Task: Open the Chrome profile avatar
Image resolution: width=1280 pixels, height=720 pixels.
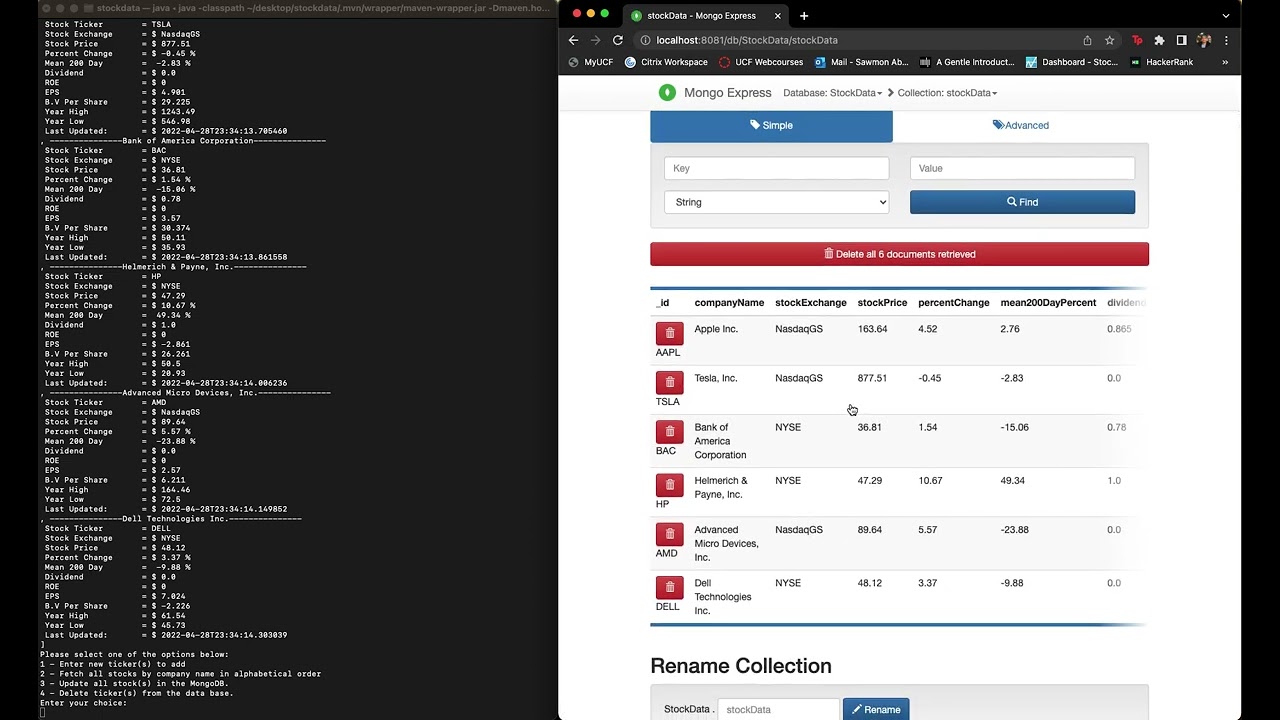Action: point(1204,40)
